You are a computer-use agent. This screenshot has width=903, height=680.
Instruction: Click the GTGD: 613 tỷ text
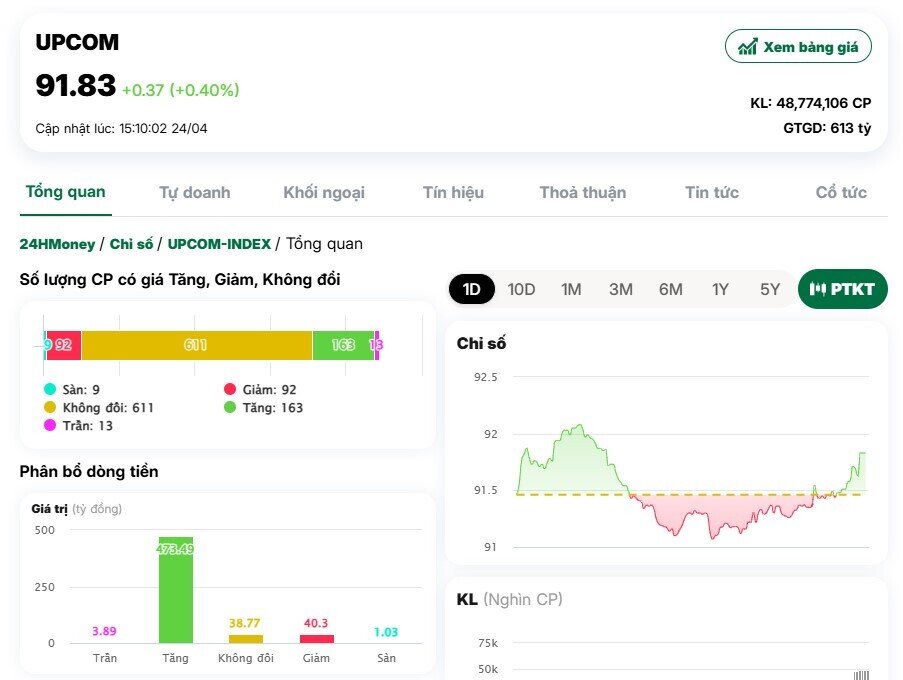point(827,128)
